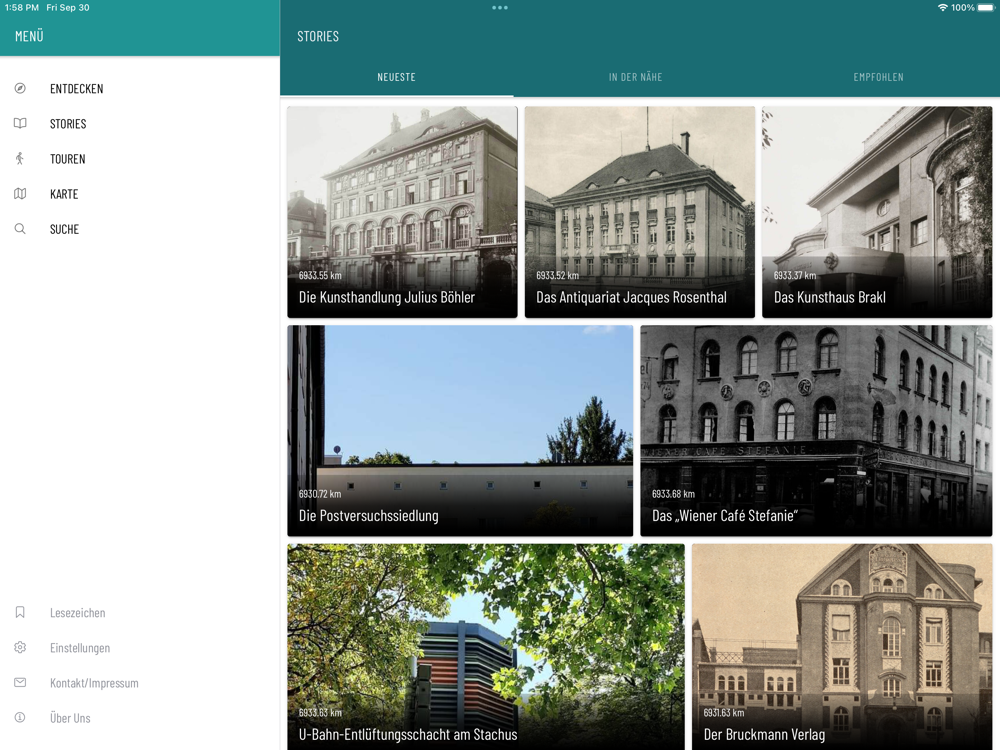Open the Die Postversuchssiedlung story card

[460, 430]
